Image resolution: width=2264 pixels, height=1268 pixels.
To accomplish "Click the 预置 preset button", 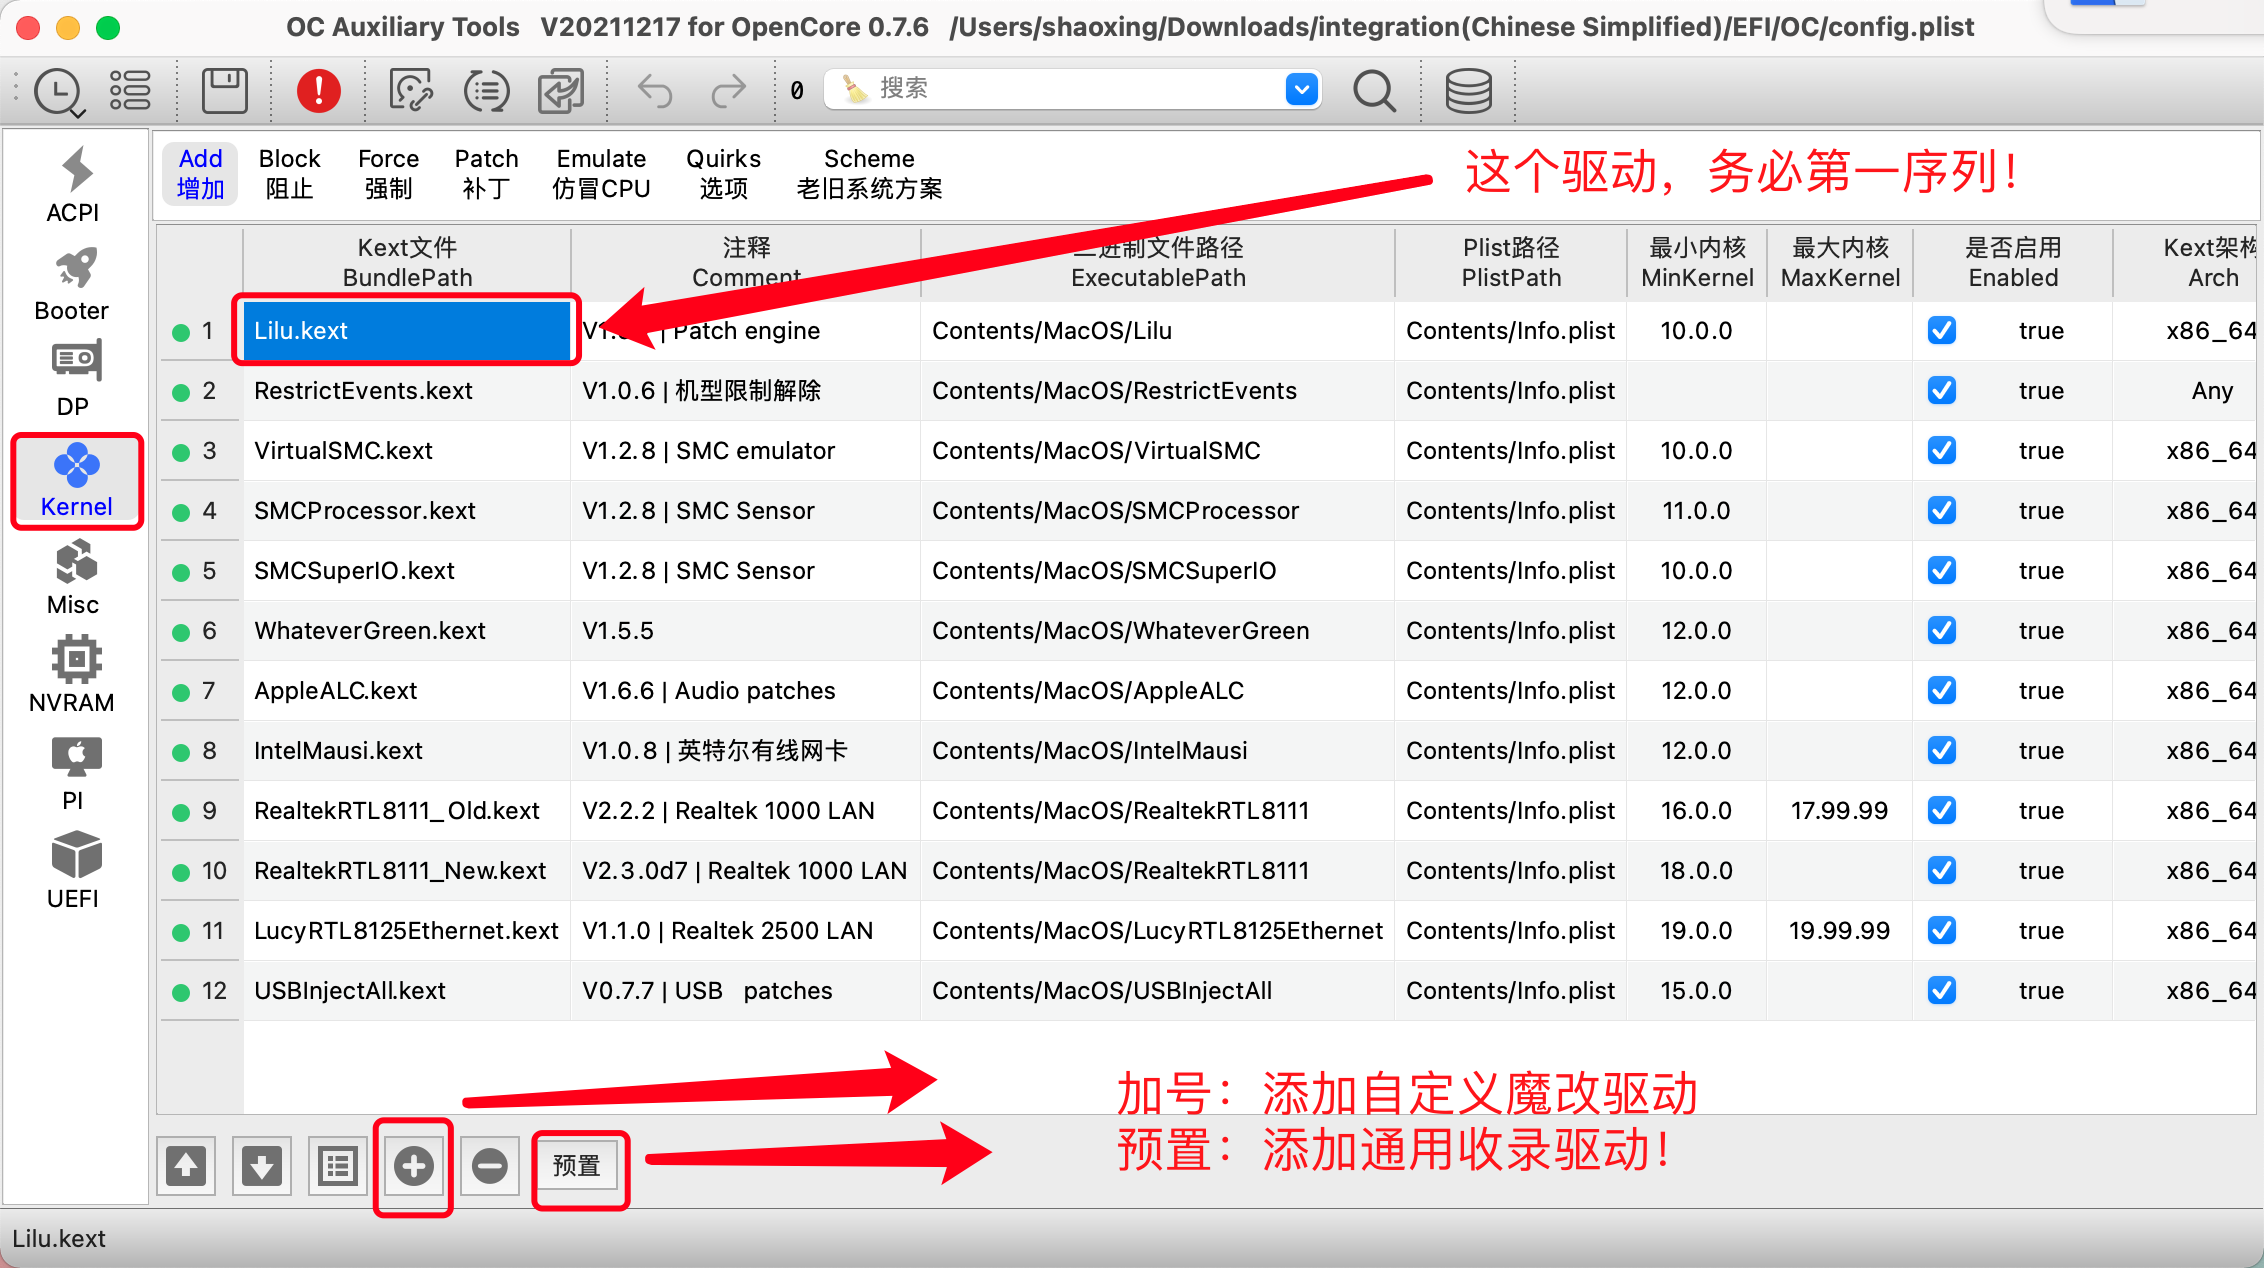I will (x=577, y=1166).
